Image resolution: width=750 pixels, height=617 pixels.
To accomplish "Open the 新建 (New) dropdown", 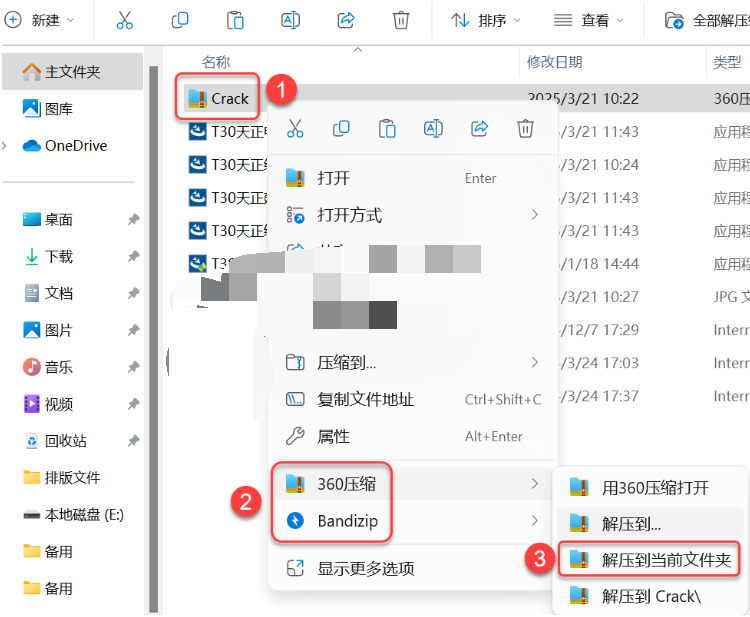I will (39, 21).
